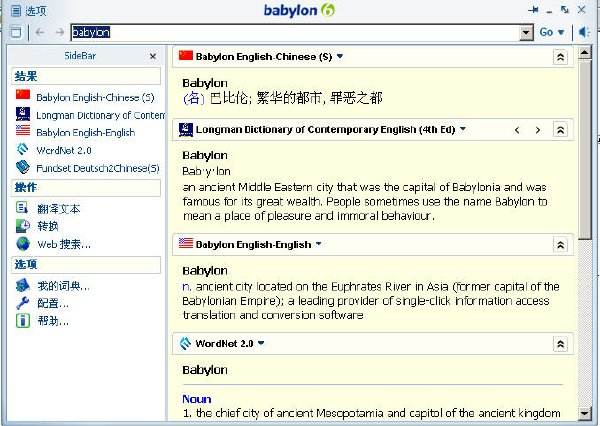Open Babylon English-Chinese (S) header dropdown

(x=340, y=56)
